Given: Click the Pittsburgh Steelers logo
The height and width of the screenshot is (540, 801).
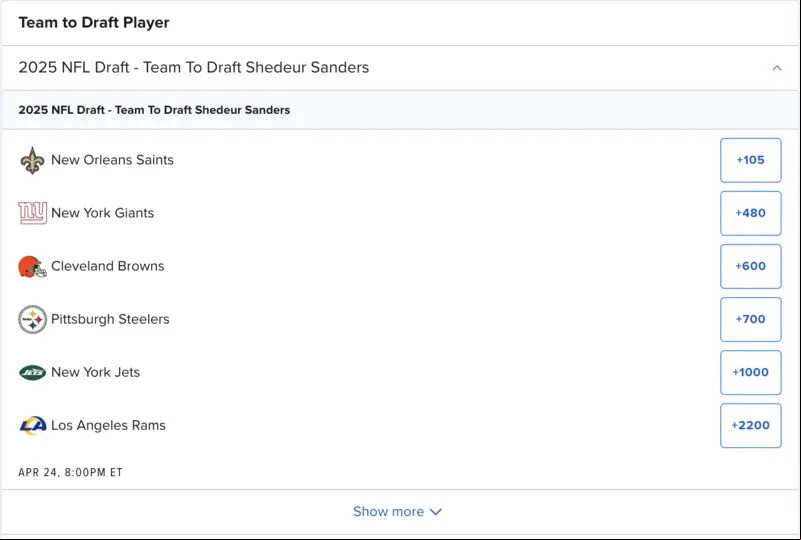Looking at the screenshot, I should click(33, 319).
